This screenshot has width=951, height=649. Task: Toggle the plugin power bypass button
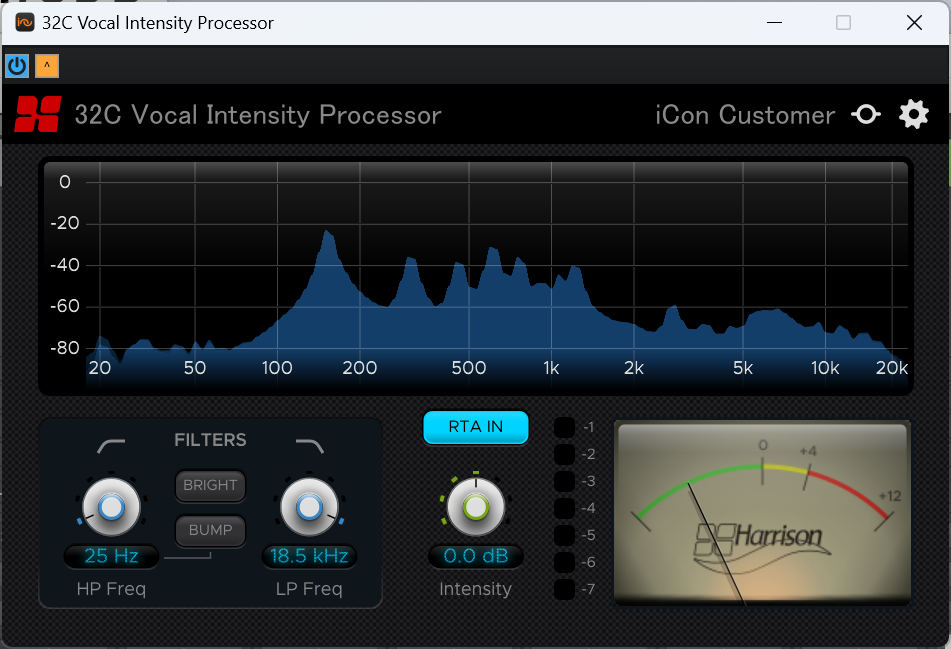(x=17, y=66)
